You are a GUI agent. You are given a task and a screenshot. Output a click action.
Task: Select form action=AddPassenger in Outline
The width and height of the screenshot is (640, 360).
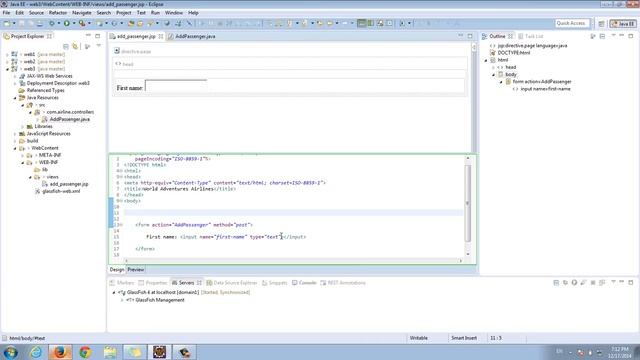(542, 82)
